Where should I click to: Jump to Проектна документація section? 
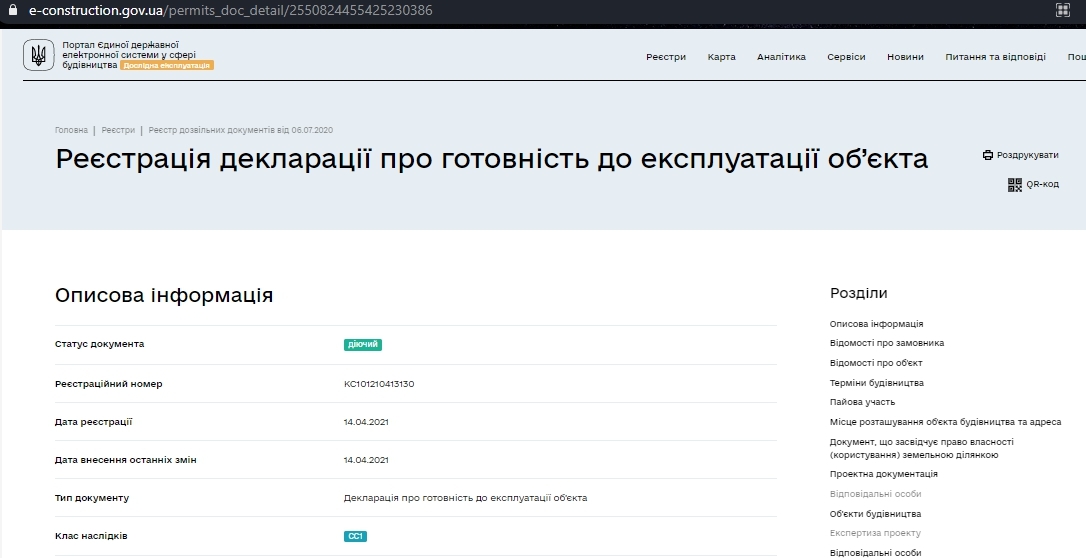884,474
